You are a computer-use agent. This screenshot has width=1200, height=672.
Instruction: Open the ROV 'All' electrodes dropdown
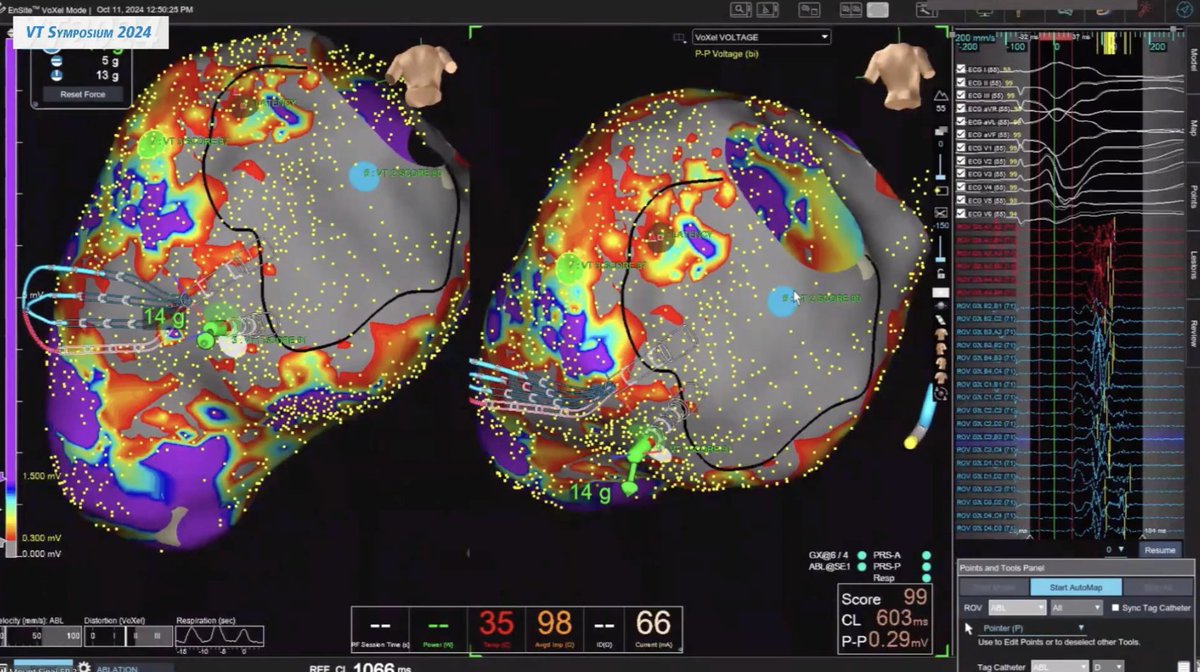coord(1078,608)
